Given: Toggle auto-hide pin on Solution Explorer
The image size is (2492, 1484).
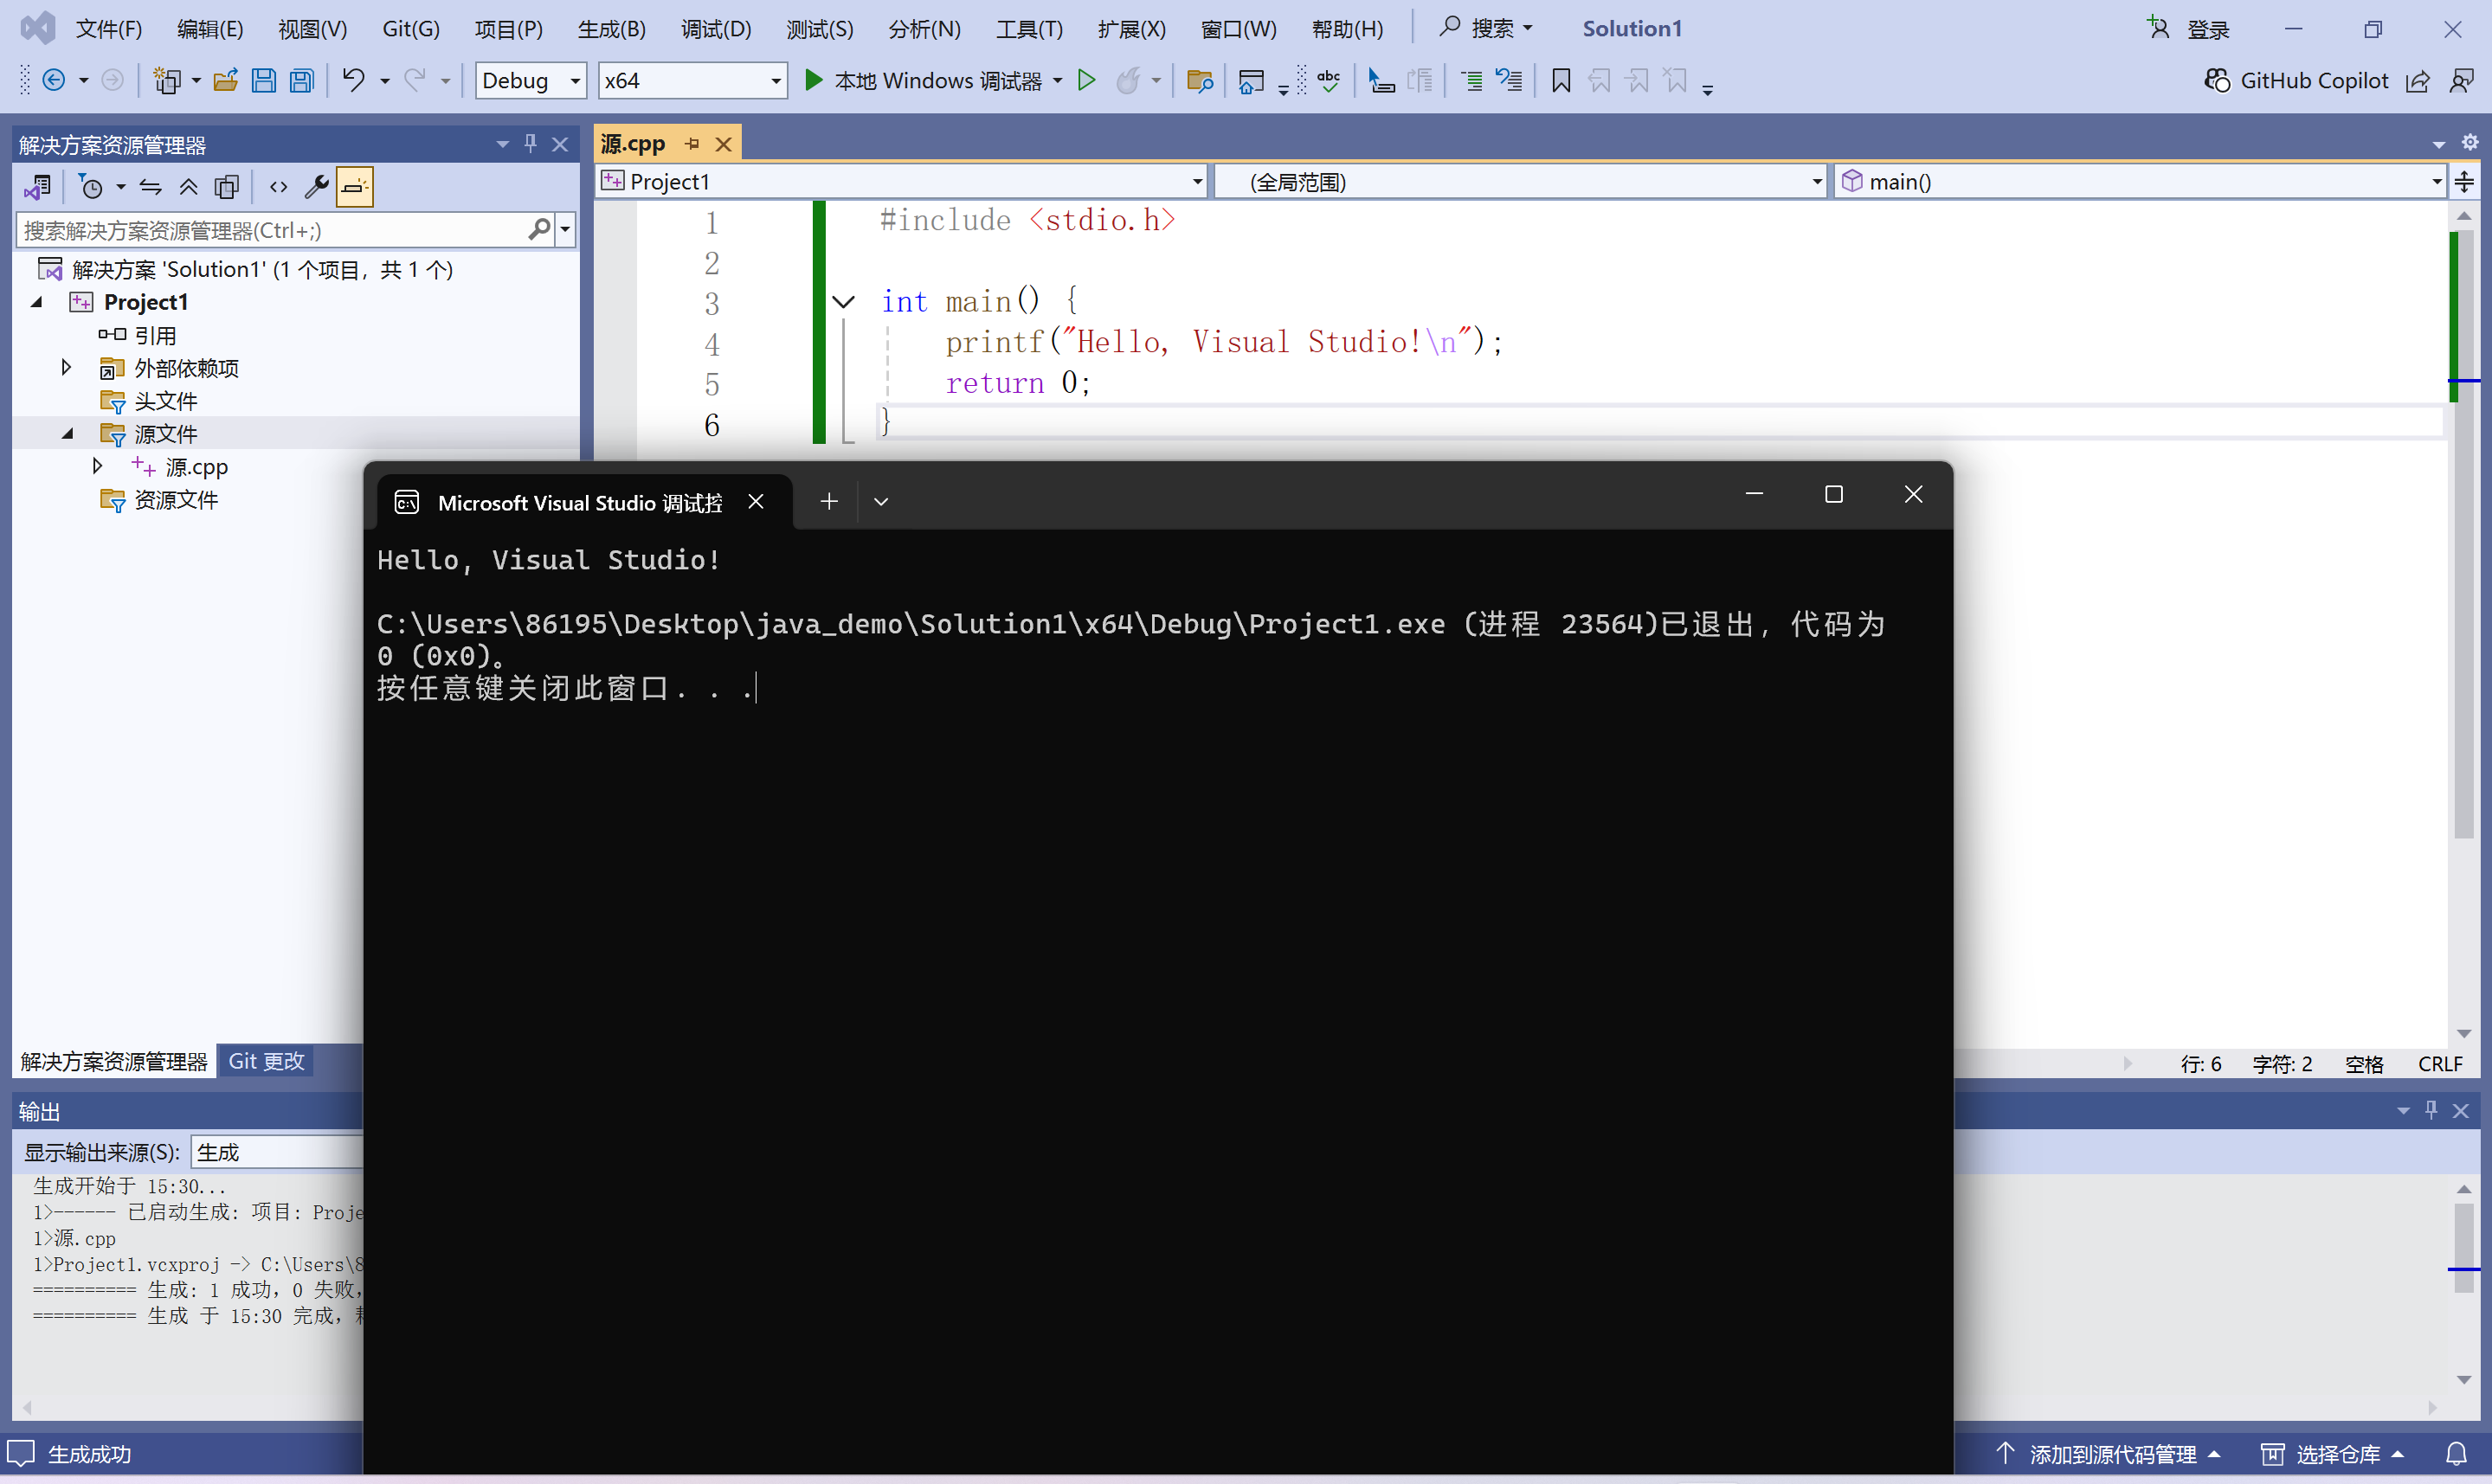Looking at the screenshot, I should (x=530, y=144).
